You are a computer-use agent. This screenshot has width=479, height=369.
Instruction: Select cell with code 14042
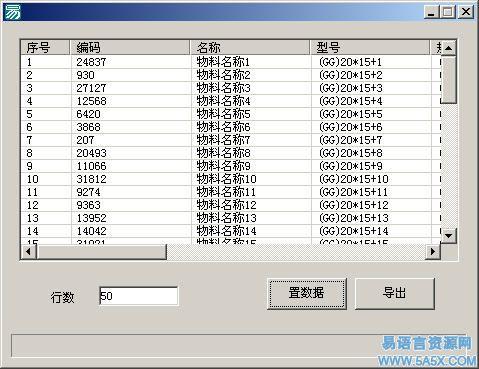pyautogui.click(x=131, y=231)
